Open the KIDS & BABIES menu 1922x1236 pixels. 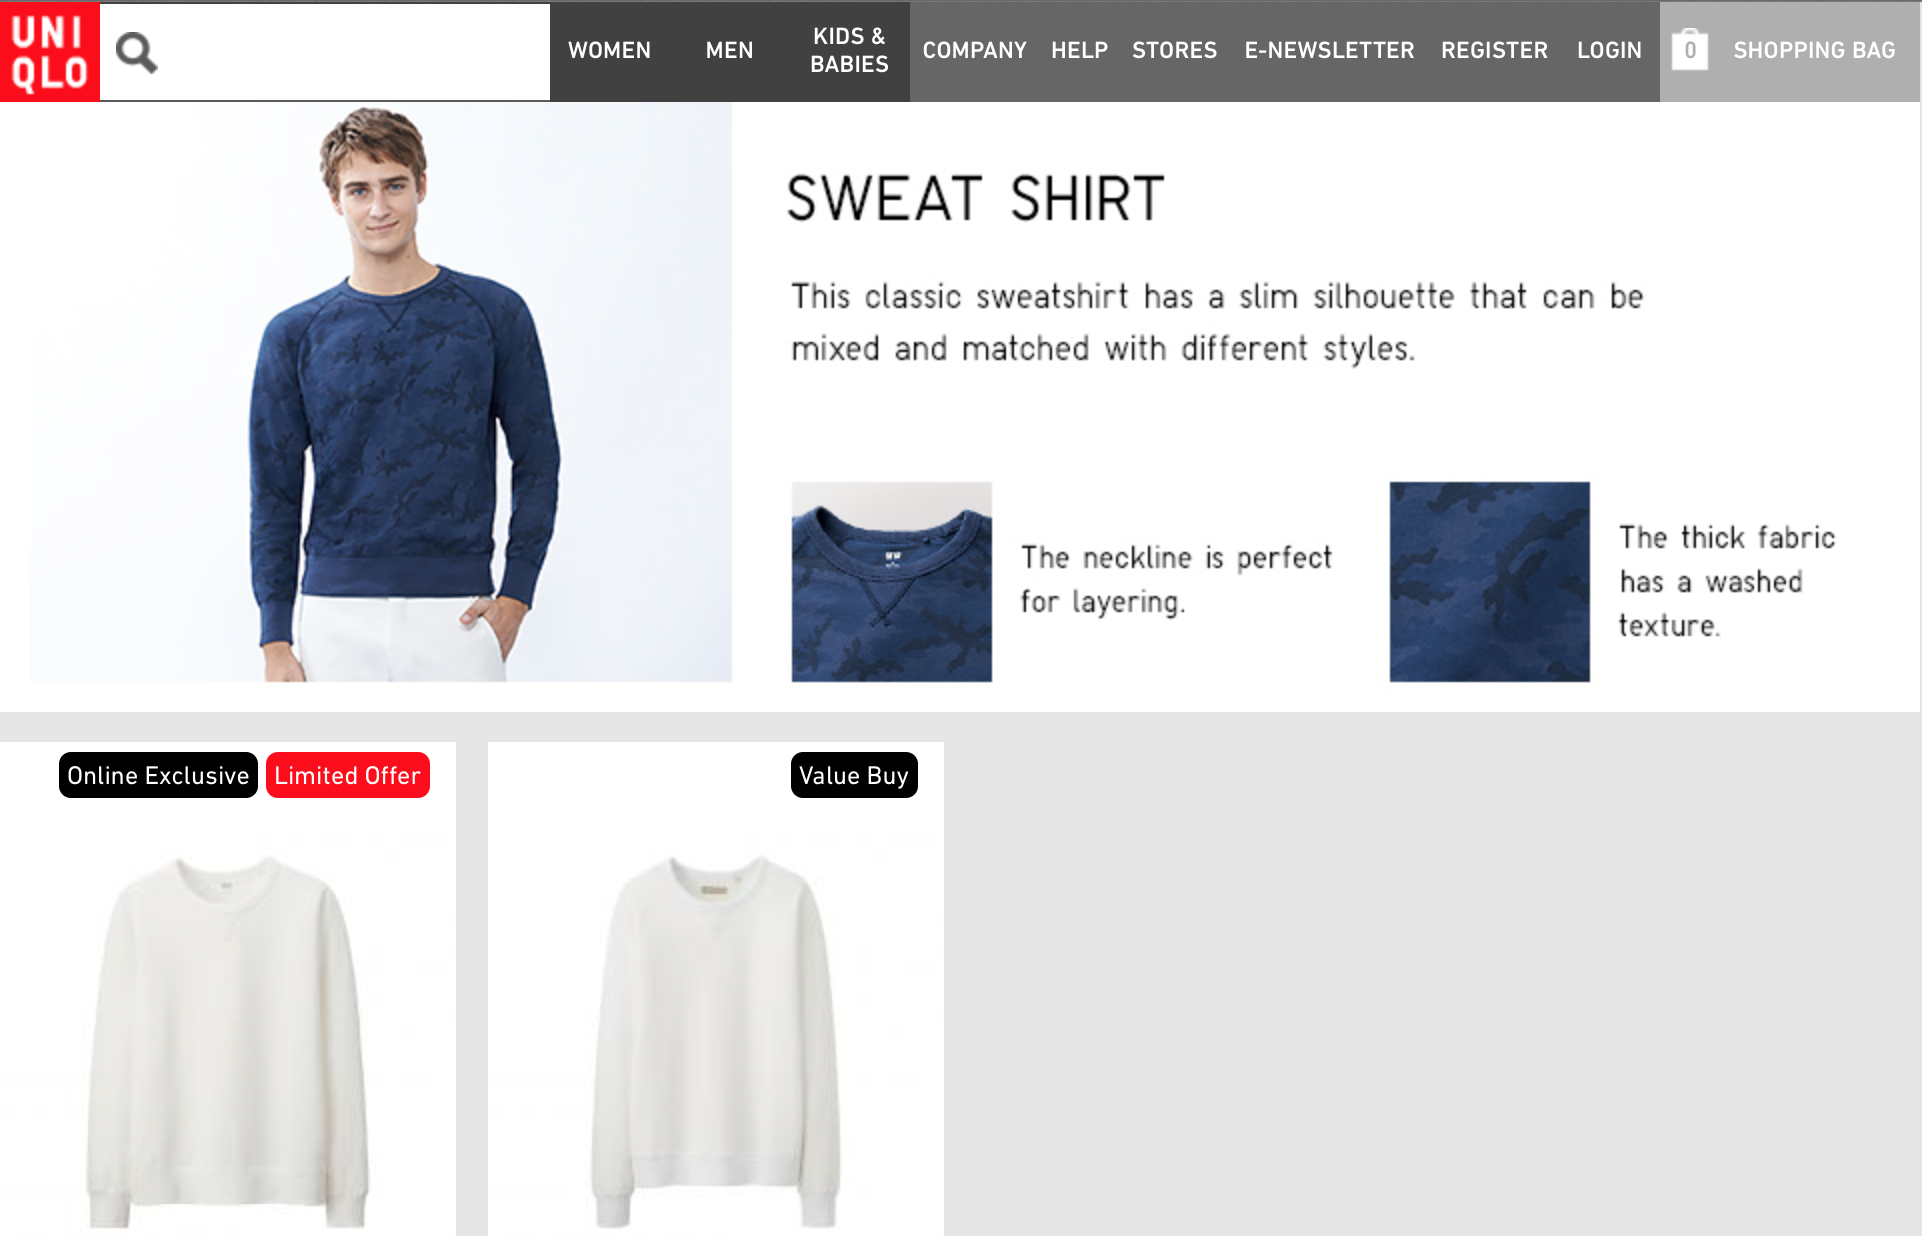(849, 51)
